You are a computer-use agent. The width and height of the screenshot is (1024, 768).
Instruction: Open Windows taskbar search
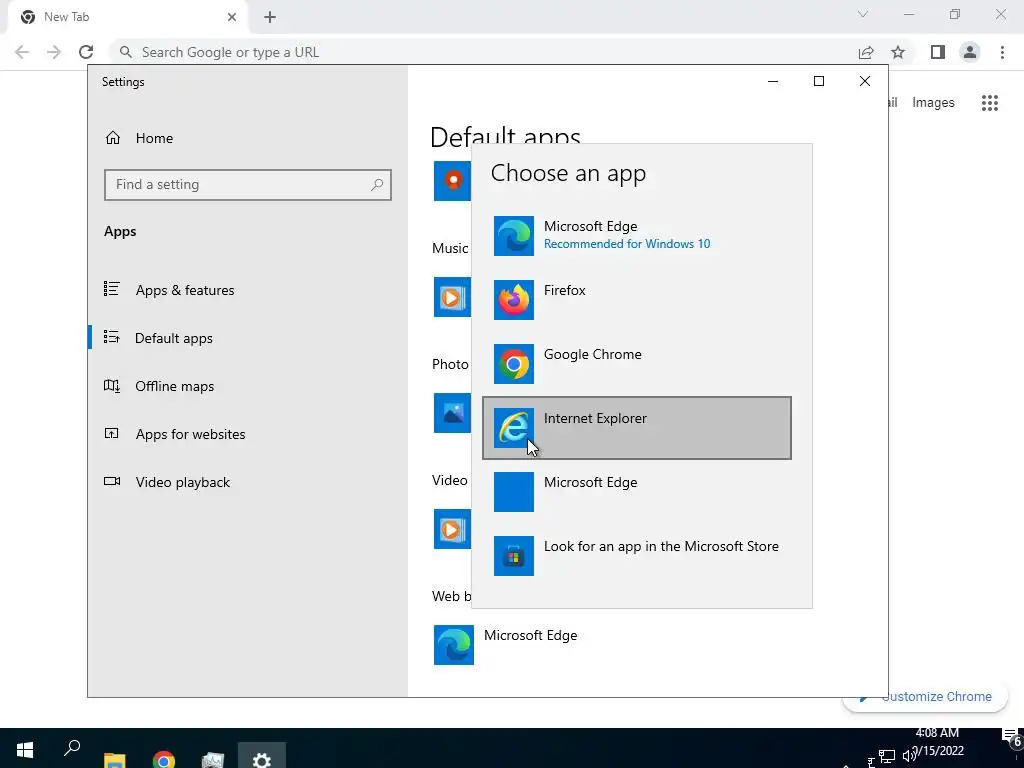[x=72, y=748]
